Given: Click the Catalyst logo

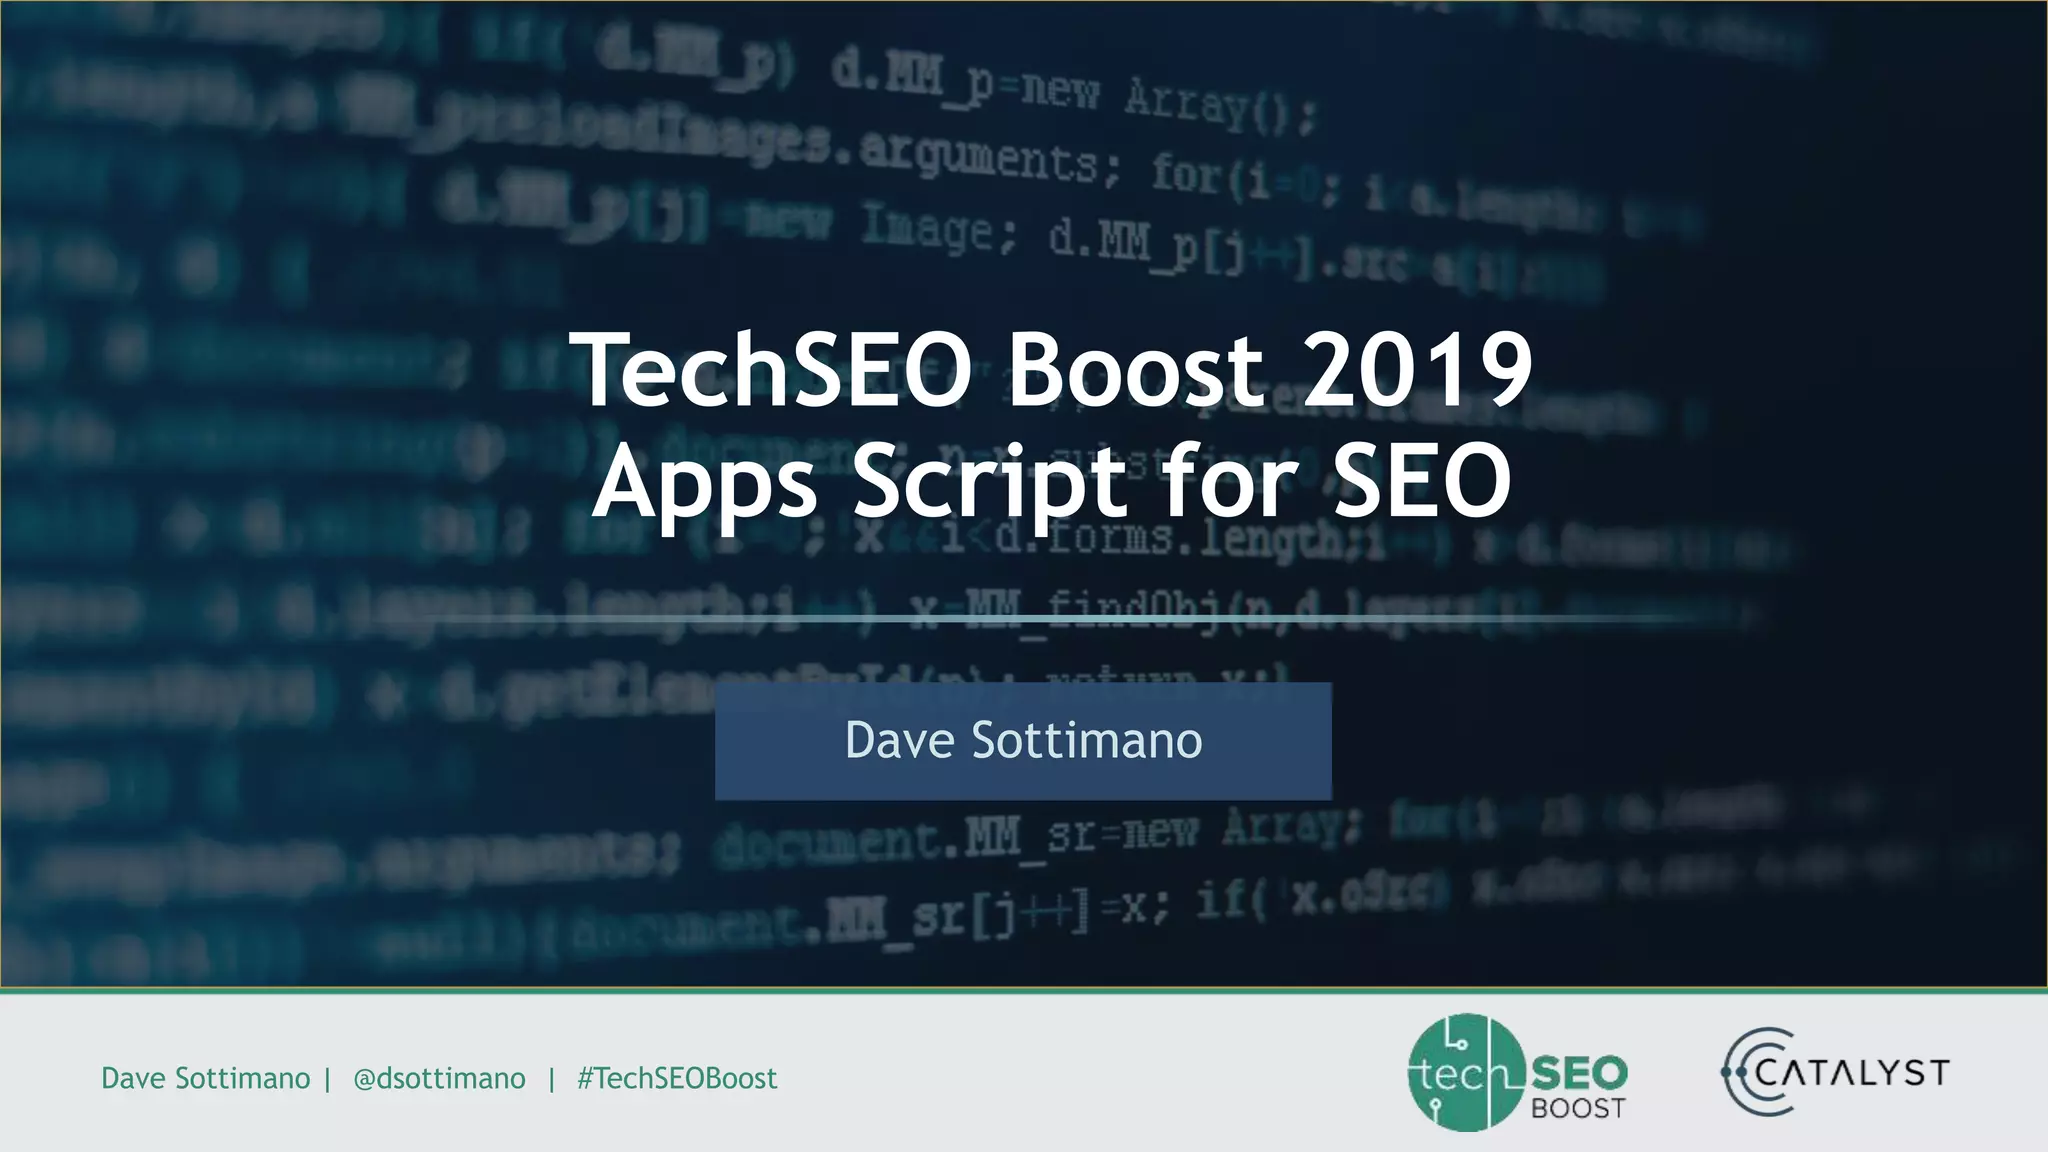Looking at the screenshot, I should (1835, 1072).
